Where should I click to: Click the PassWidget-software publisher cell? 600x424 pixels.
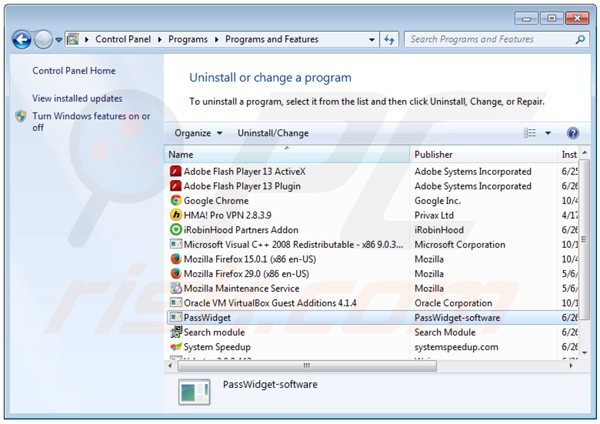[x=457, y=318]
